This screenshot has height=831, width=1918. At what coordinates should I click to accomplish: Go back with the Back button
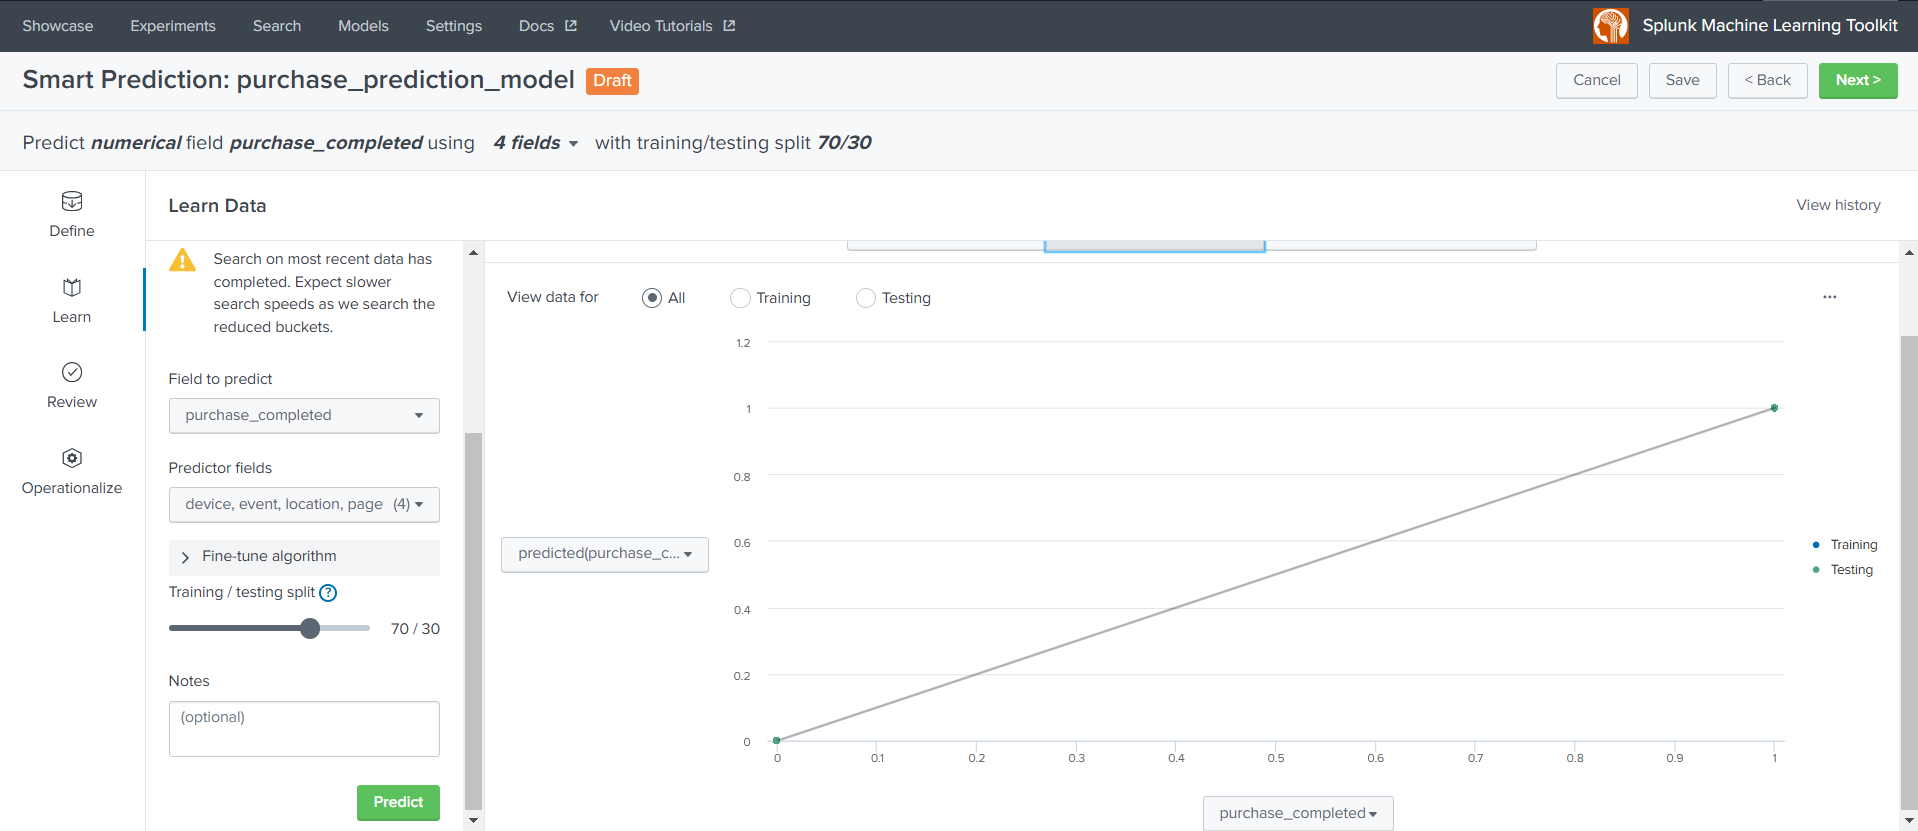[1768, 81]
